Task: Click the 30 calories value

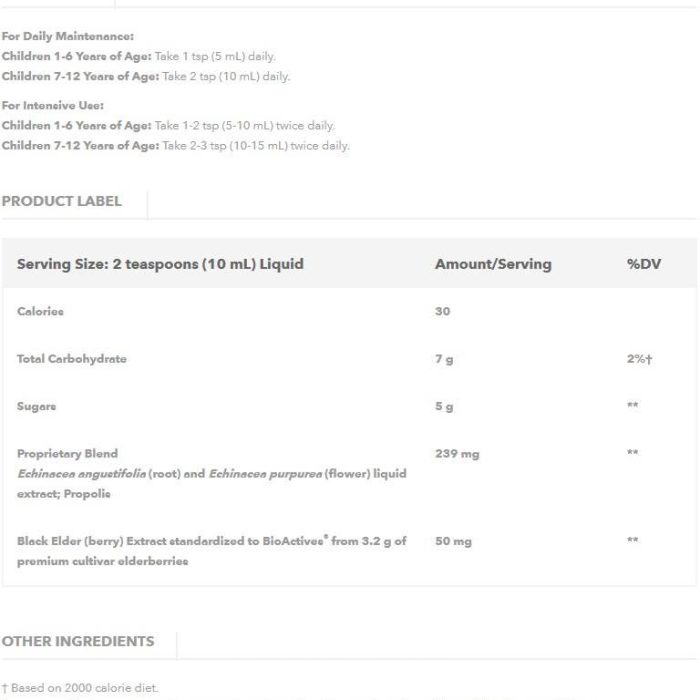Action: pyautogui.click(x=442, y=311)
